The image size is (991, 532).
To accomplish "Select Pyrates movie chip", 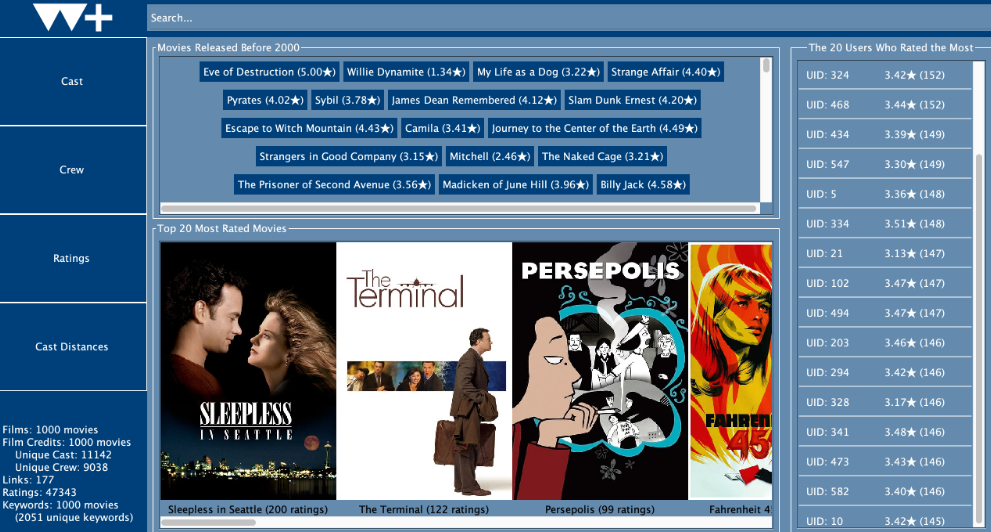I will tap(265, 100).
